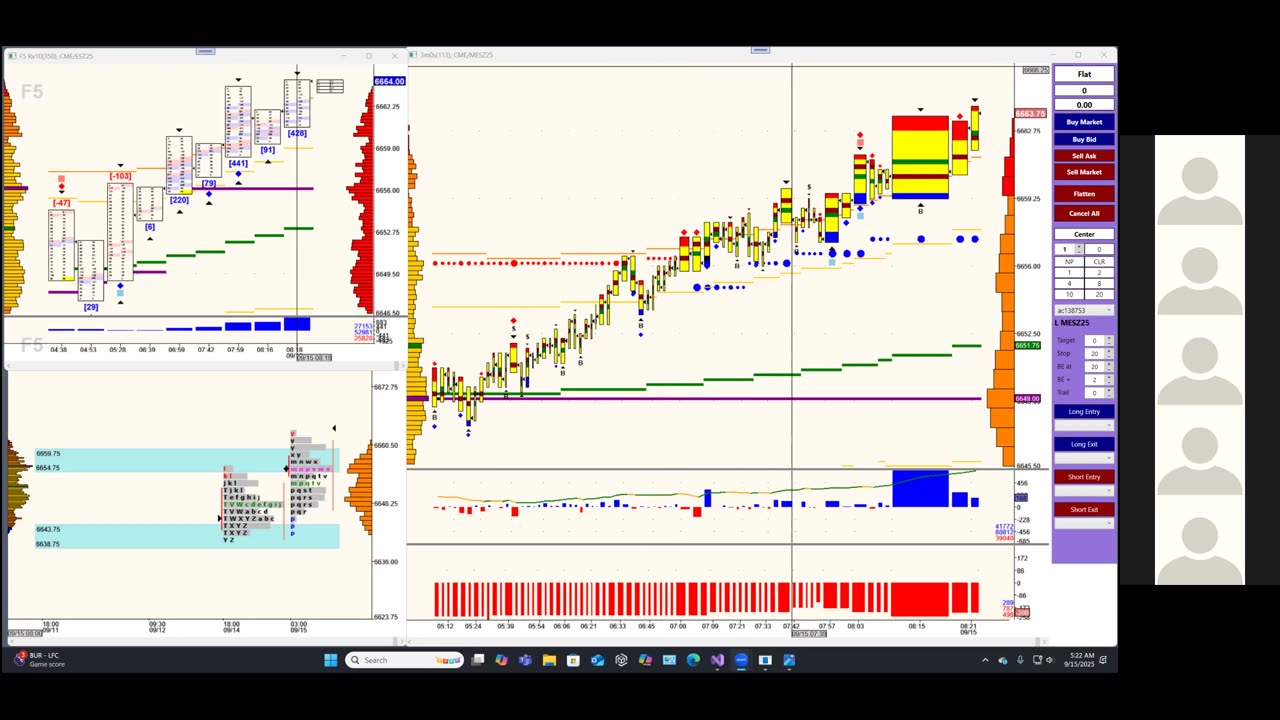
Task: Choose quantity preset 10
Action: coord(1069,294)
